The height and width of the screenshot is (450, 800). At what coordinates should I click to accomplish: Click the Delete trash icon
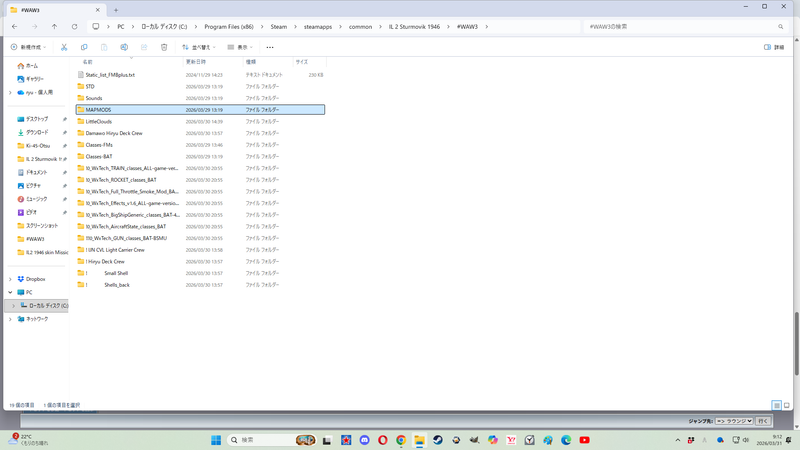tap(164, 47)
